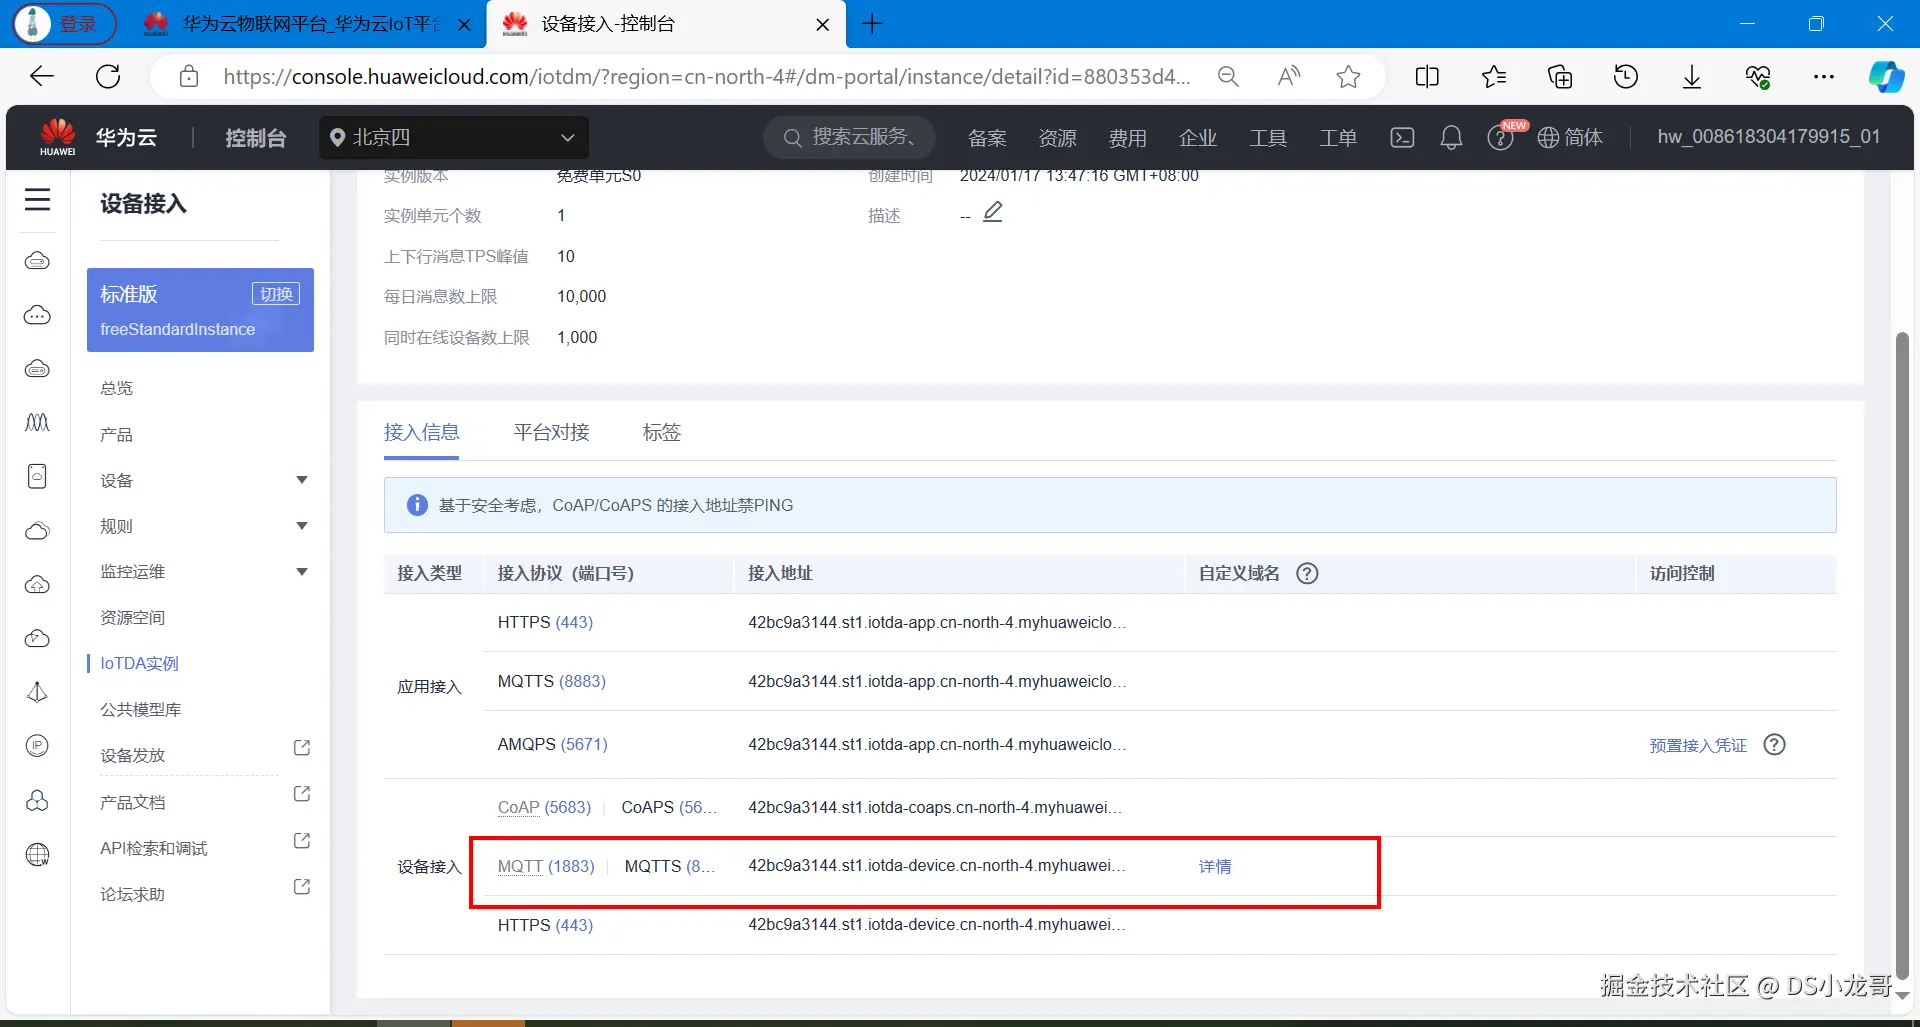This screenshot has width=1920, height=1027.
Task: Close the 设备接入-控制台 browser tab
Action: click(x=822, y=24)
